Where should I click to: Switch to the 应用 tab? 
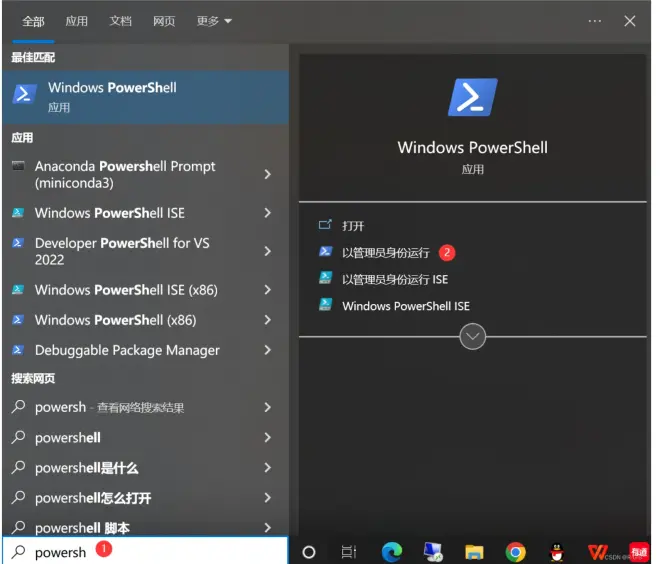pos(77,21)
